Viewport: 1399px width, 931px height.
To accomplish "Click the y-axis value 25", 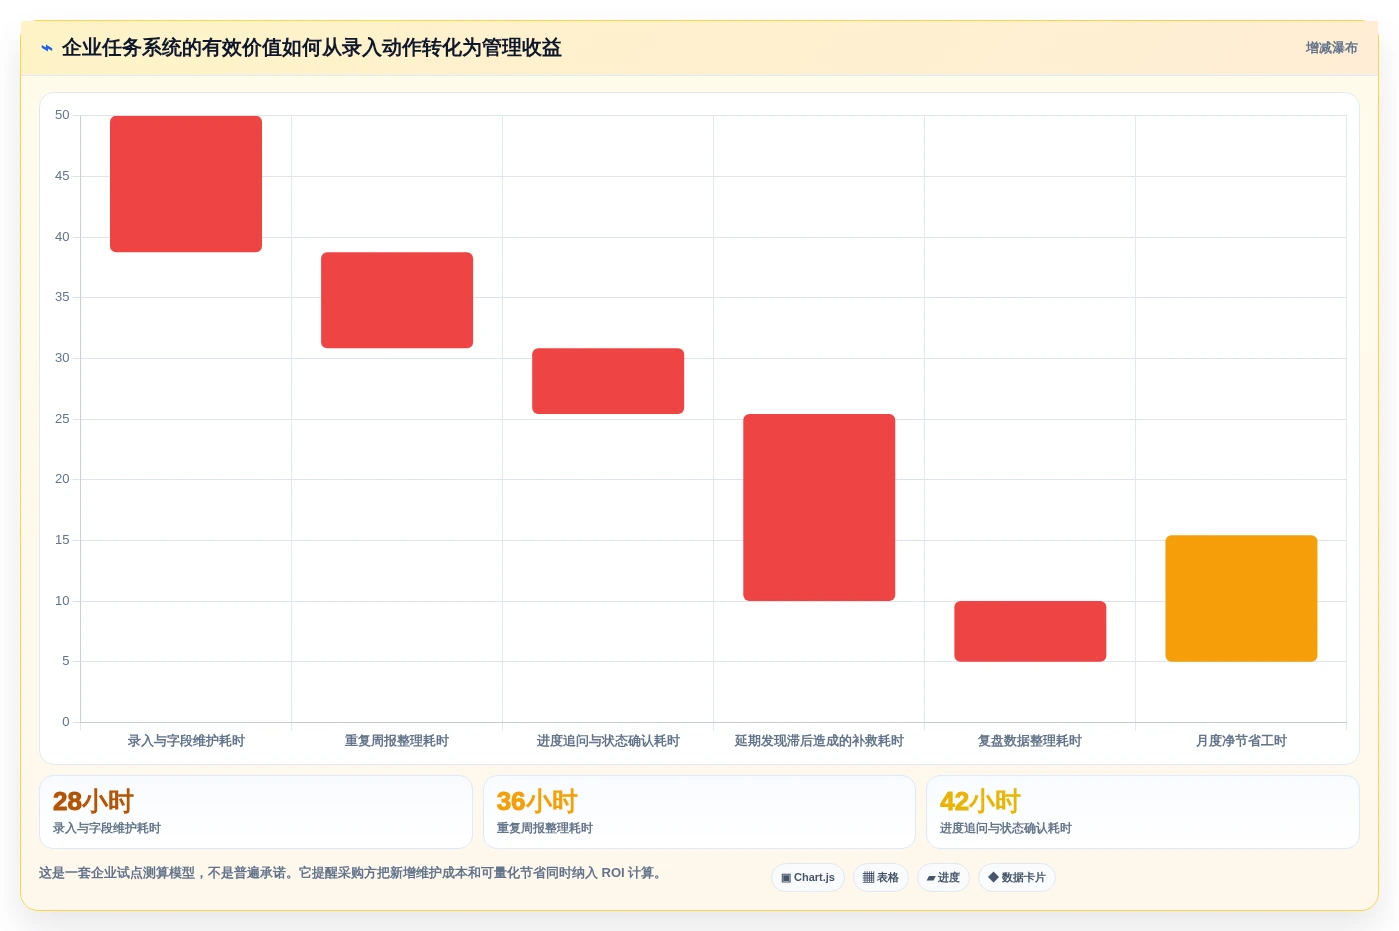I will pos(62,419).
